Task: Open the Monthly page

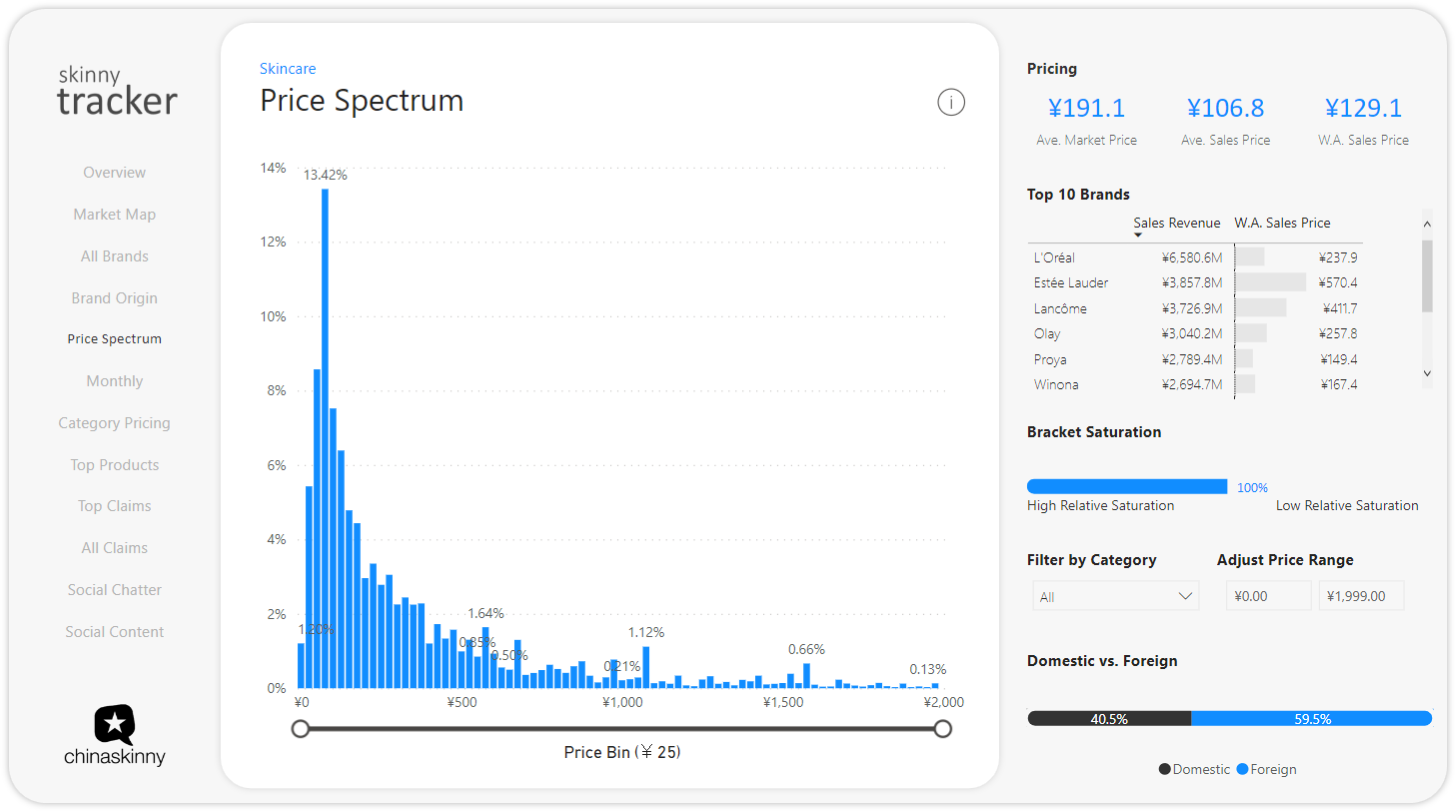Action: click(114, 381)
